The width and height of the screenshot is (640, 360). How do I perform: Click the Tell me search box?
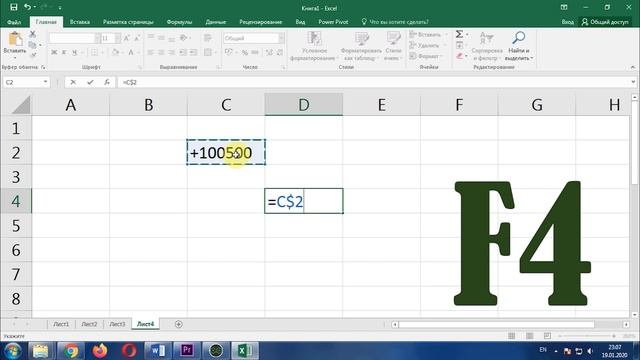[x=395, y=22]
